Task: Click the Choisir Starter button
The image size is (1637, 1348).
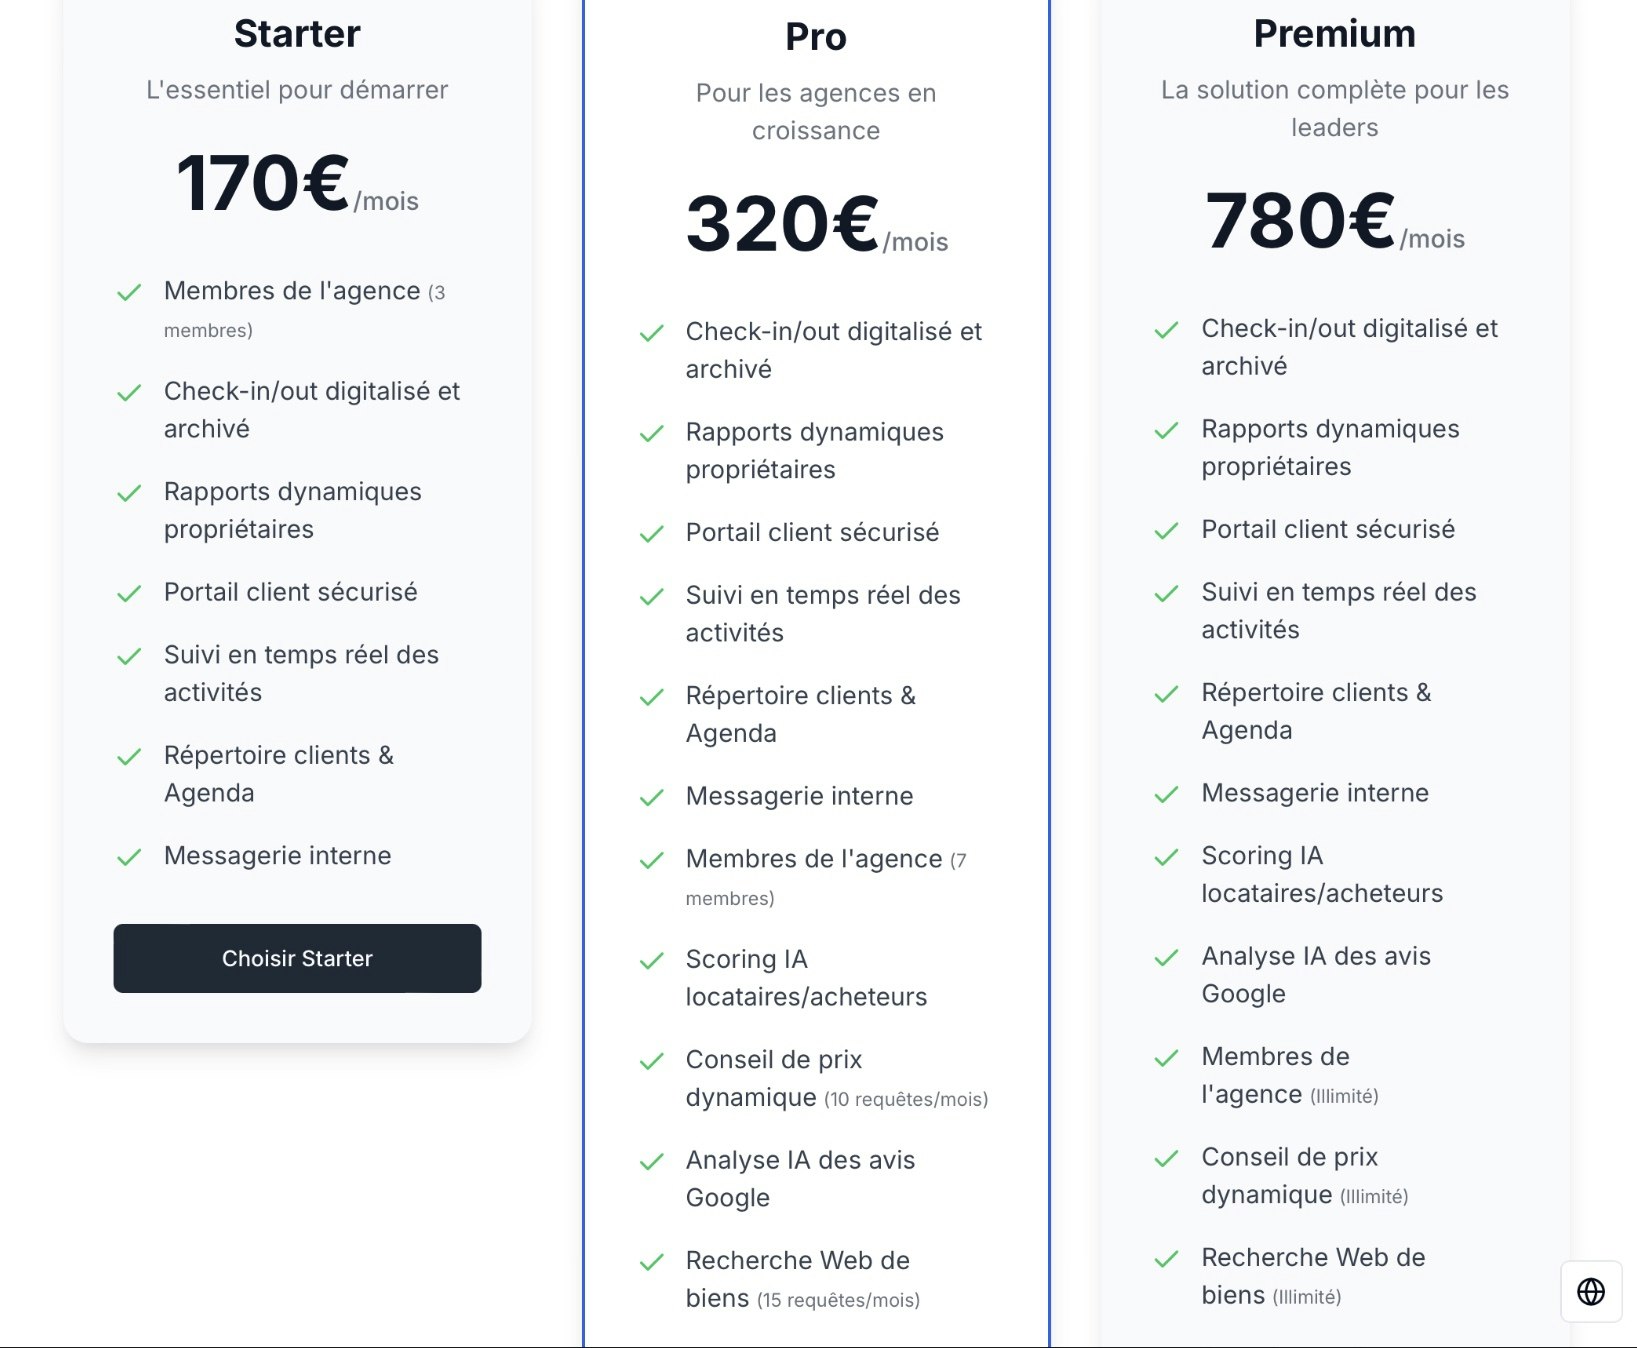Action: [x=297, y=958]
